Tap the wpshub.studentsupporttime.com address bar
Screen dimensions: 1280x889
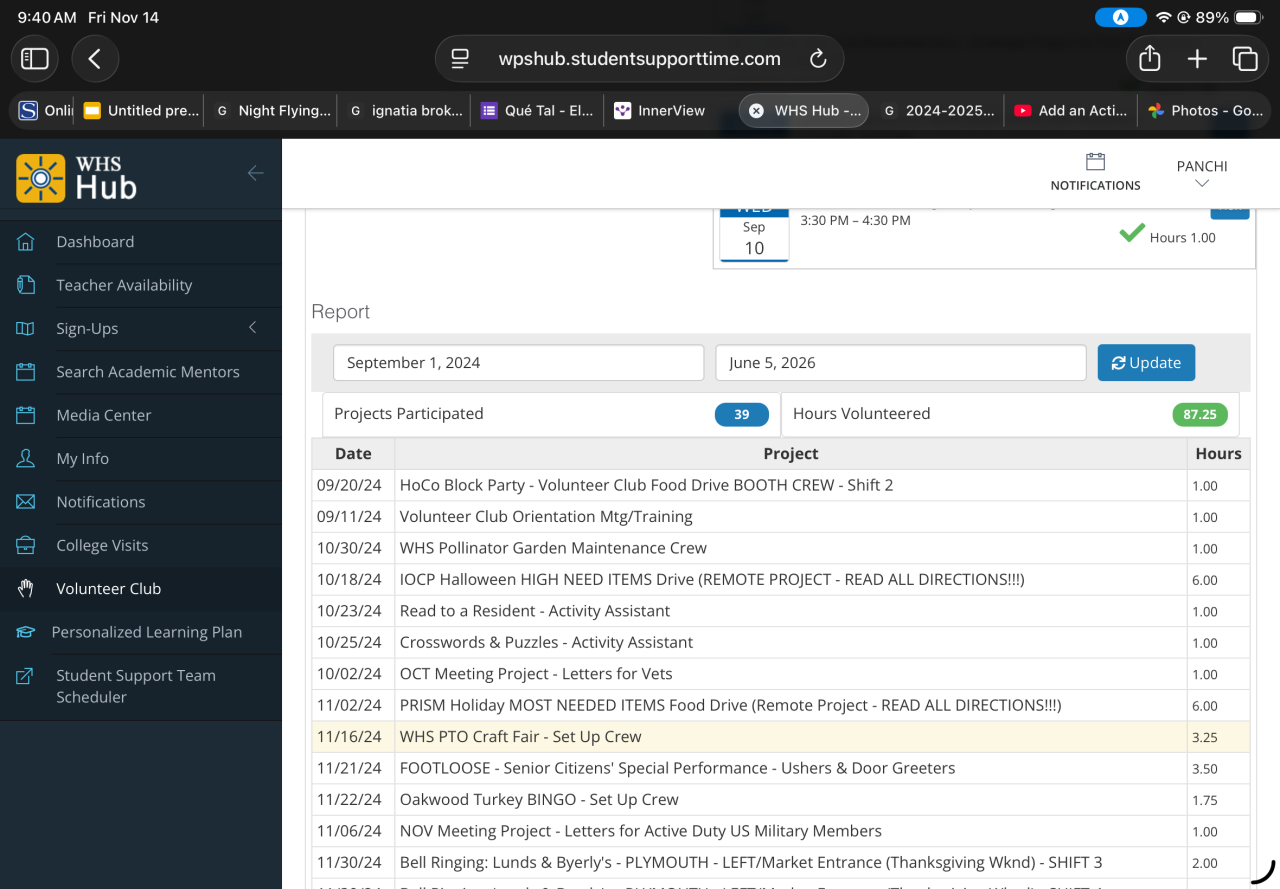pyautogui.click(x=639, y=59)
